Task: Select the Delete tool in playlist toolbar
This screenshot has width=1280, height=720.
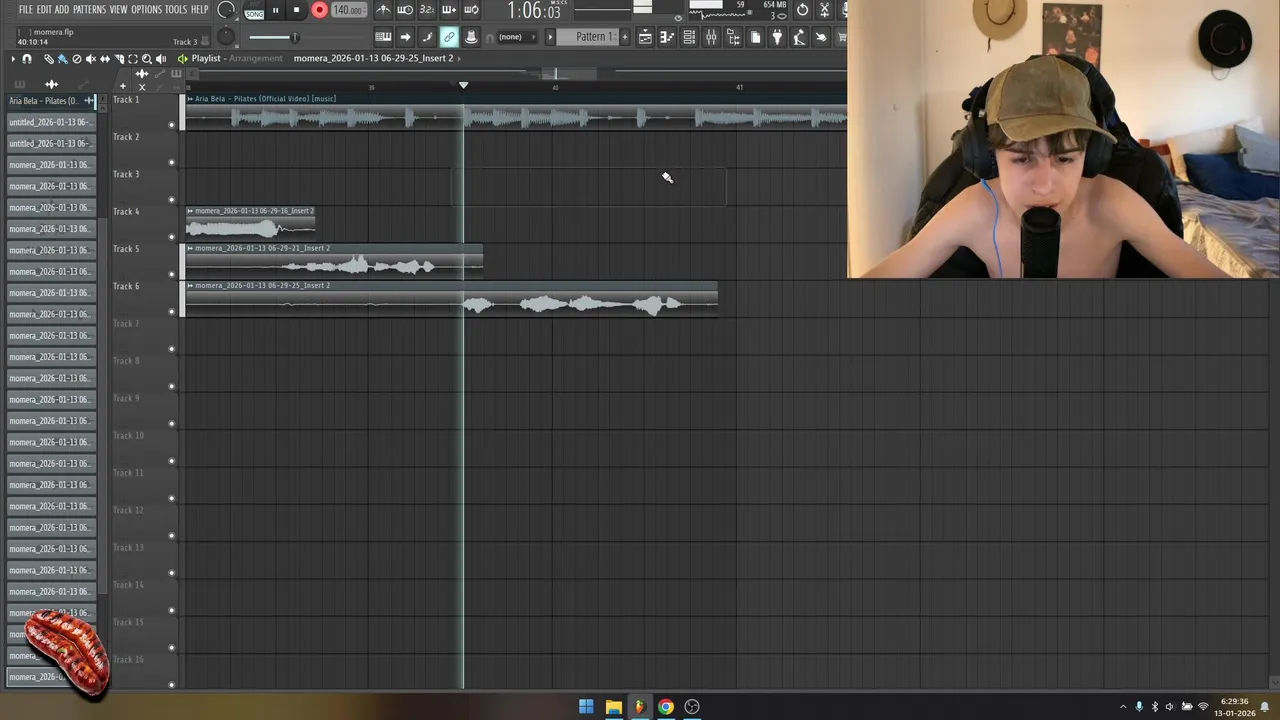Action: 76,59
